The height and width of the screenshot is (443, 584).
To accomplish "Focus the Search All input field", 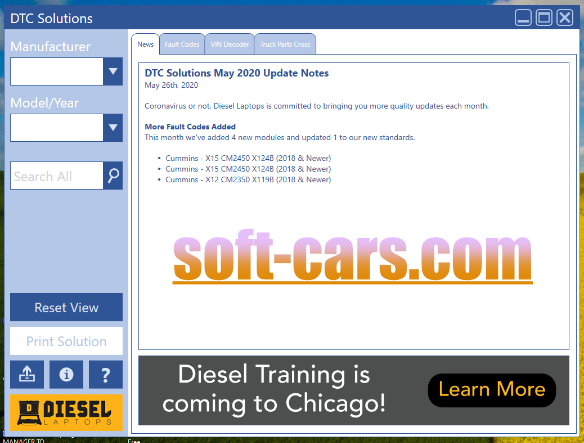I will pos(57,175).
